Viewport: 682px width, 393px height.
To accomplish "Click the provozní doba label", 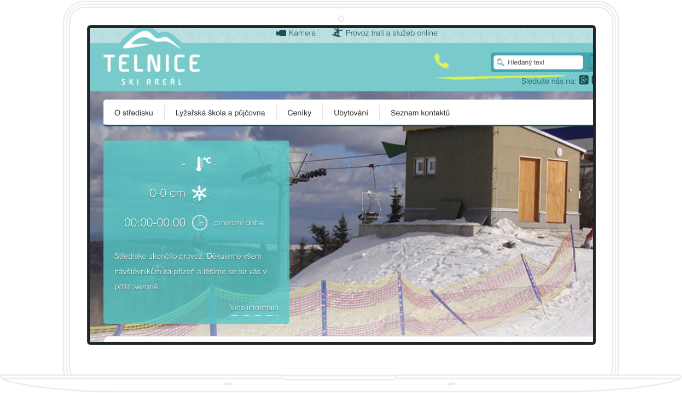I will click(x=238, y=223).
